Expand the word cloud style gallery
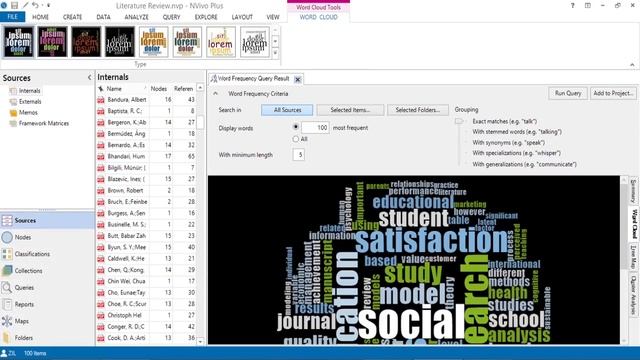Screen dimensions: 640x360 [x=276, y=53]
